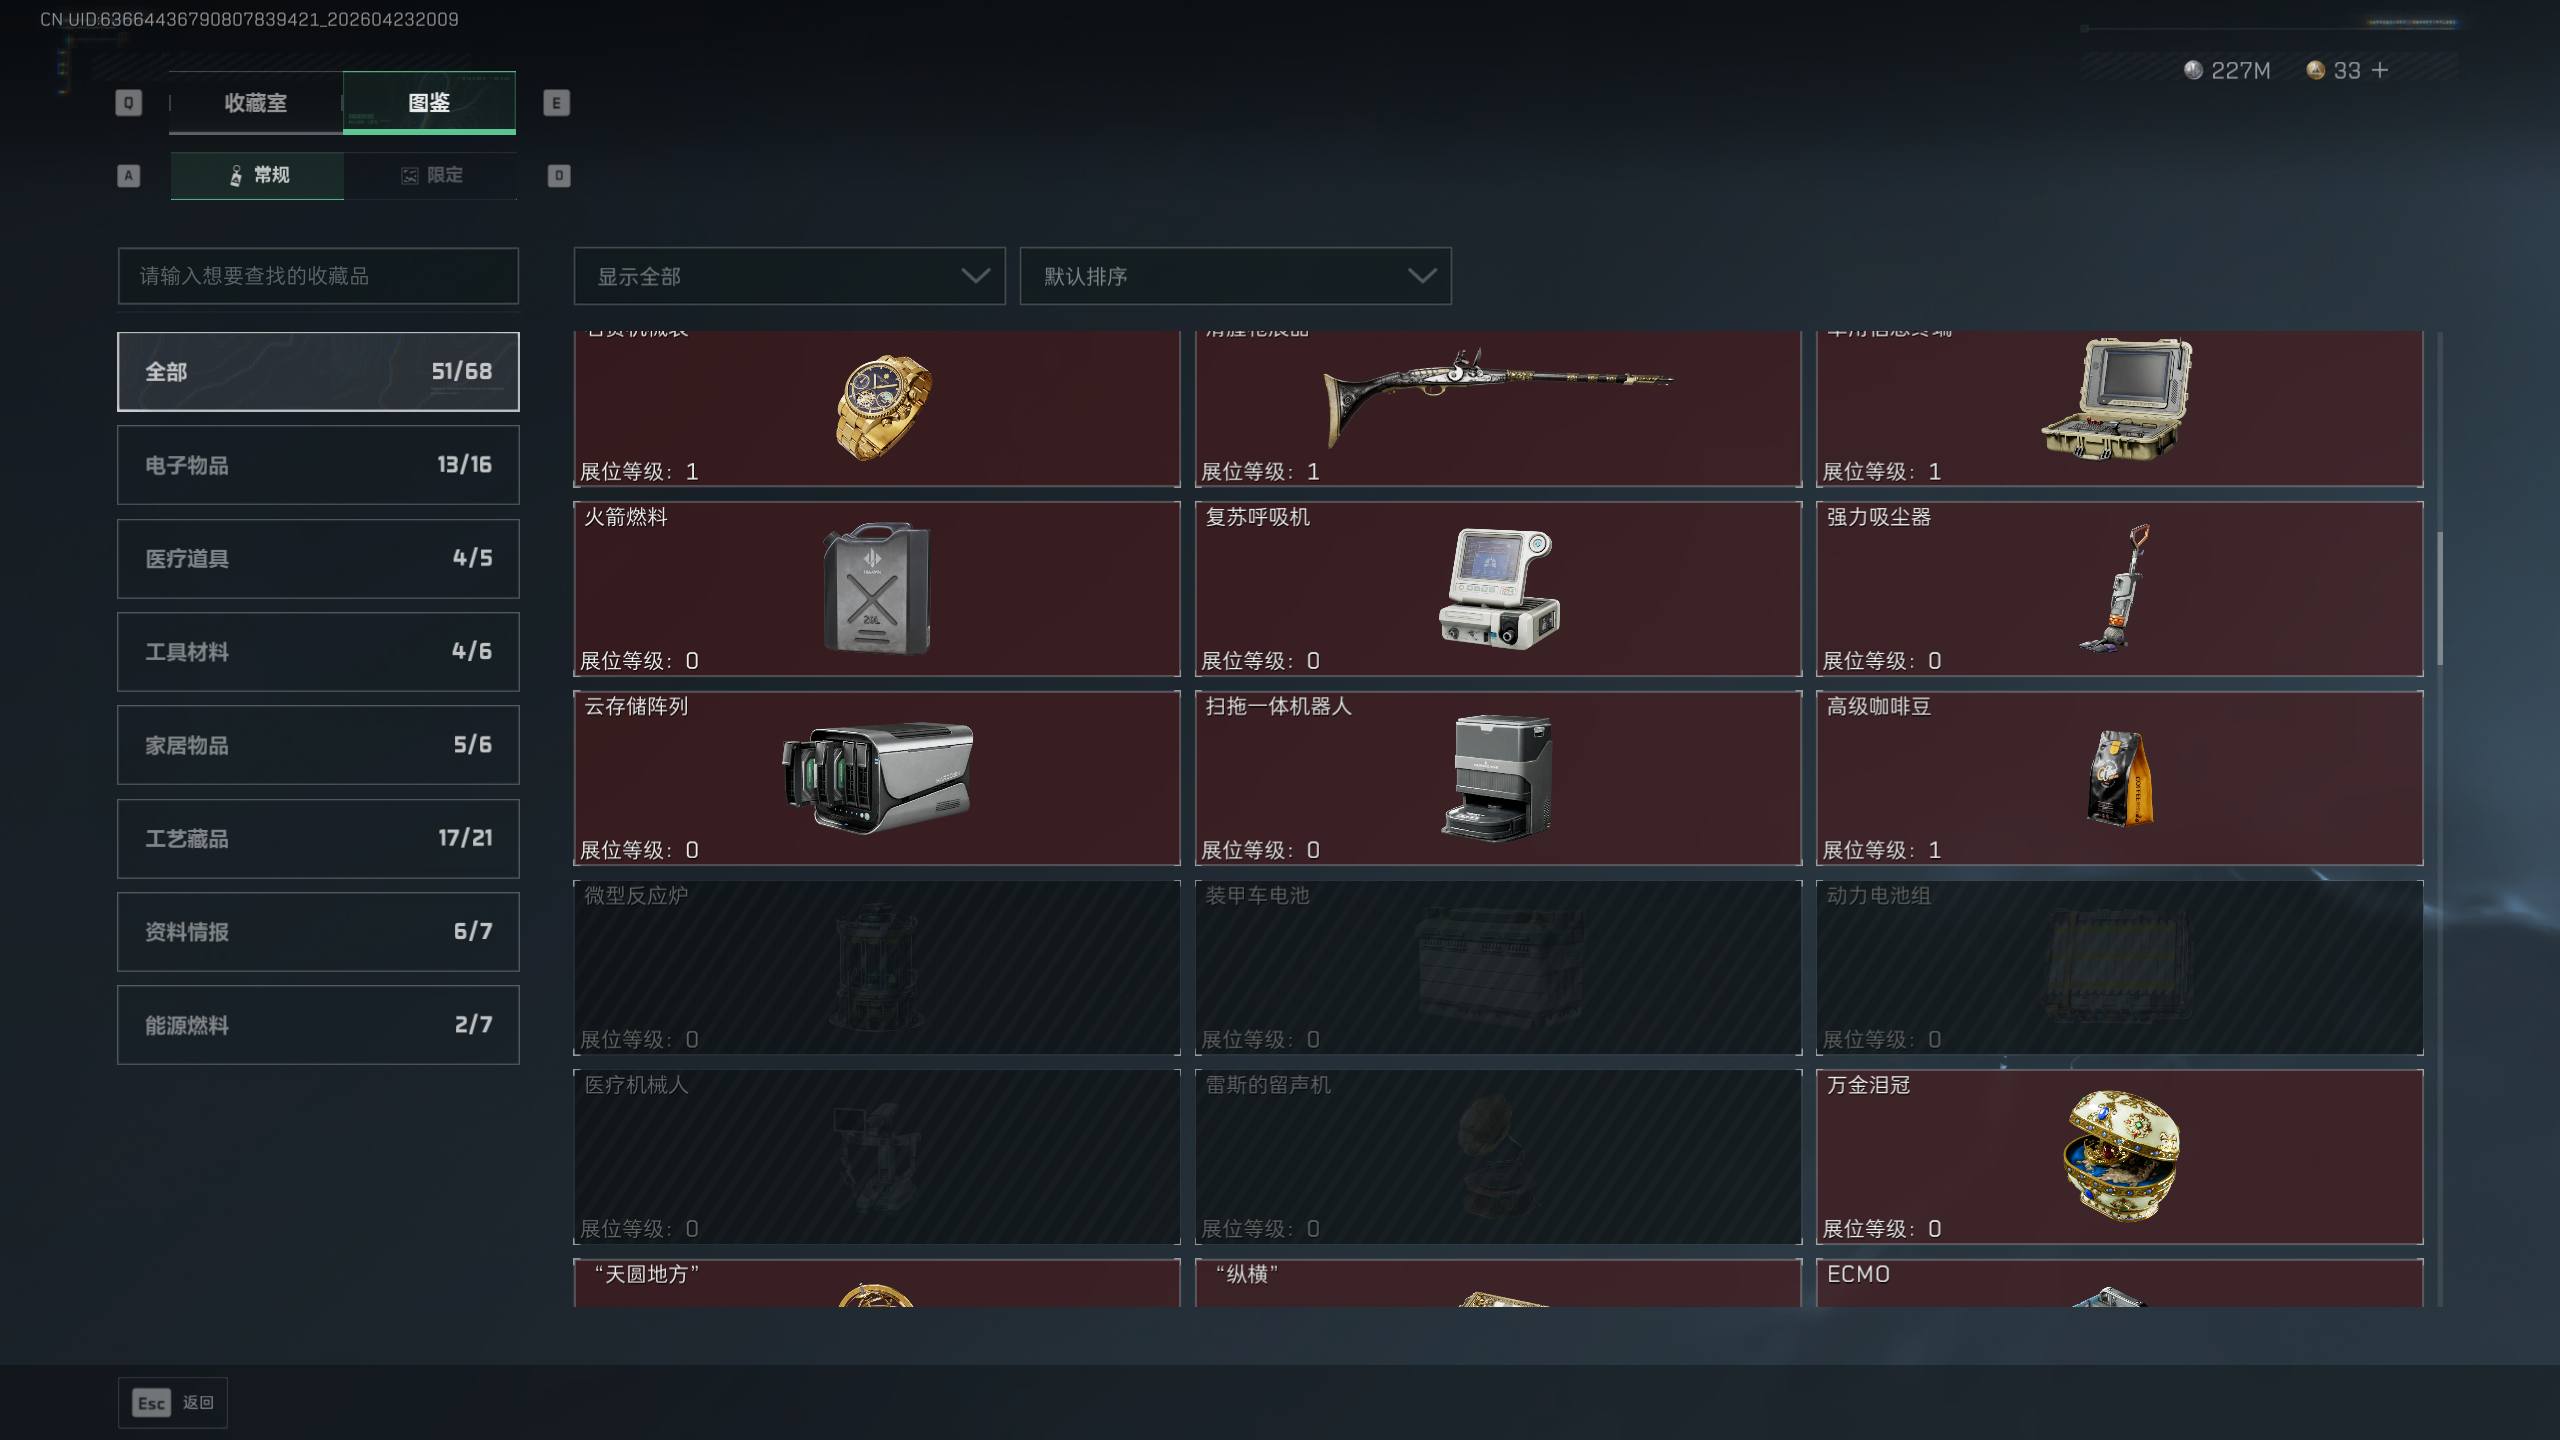The height and width of the screenshot is (1440, 2560).
Task: Open the 默认排序 sort dropdown
Action: [1235, 276]
